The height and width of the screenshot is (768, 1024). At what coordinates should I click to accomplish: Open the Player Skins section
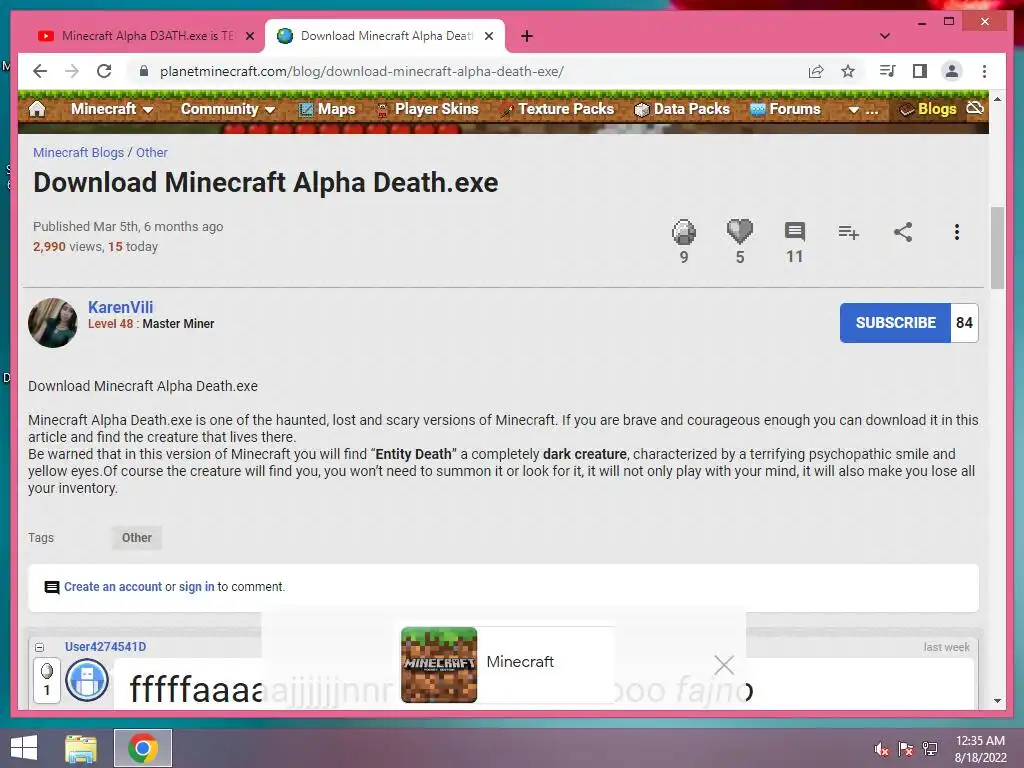tap(427, 109)
